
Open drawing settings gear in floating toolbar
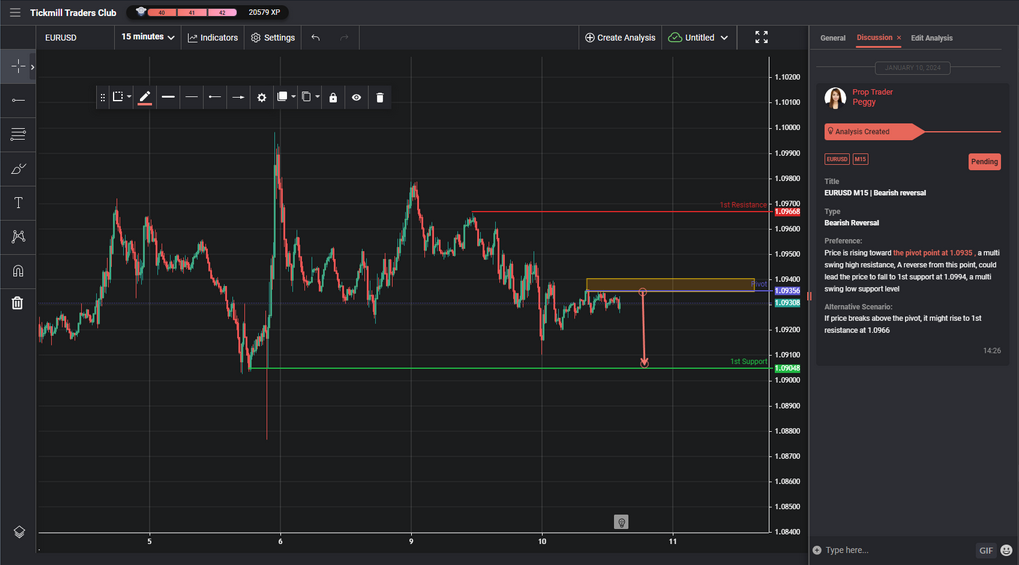click(x=261, y=98)
